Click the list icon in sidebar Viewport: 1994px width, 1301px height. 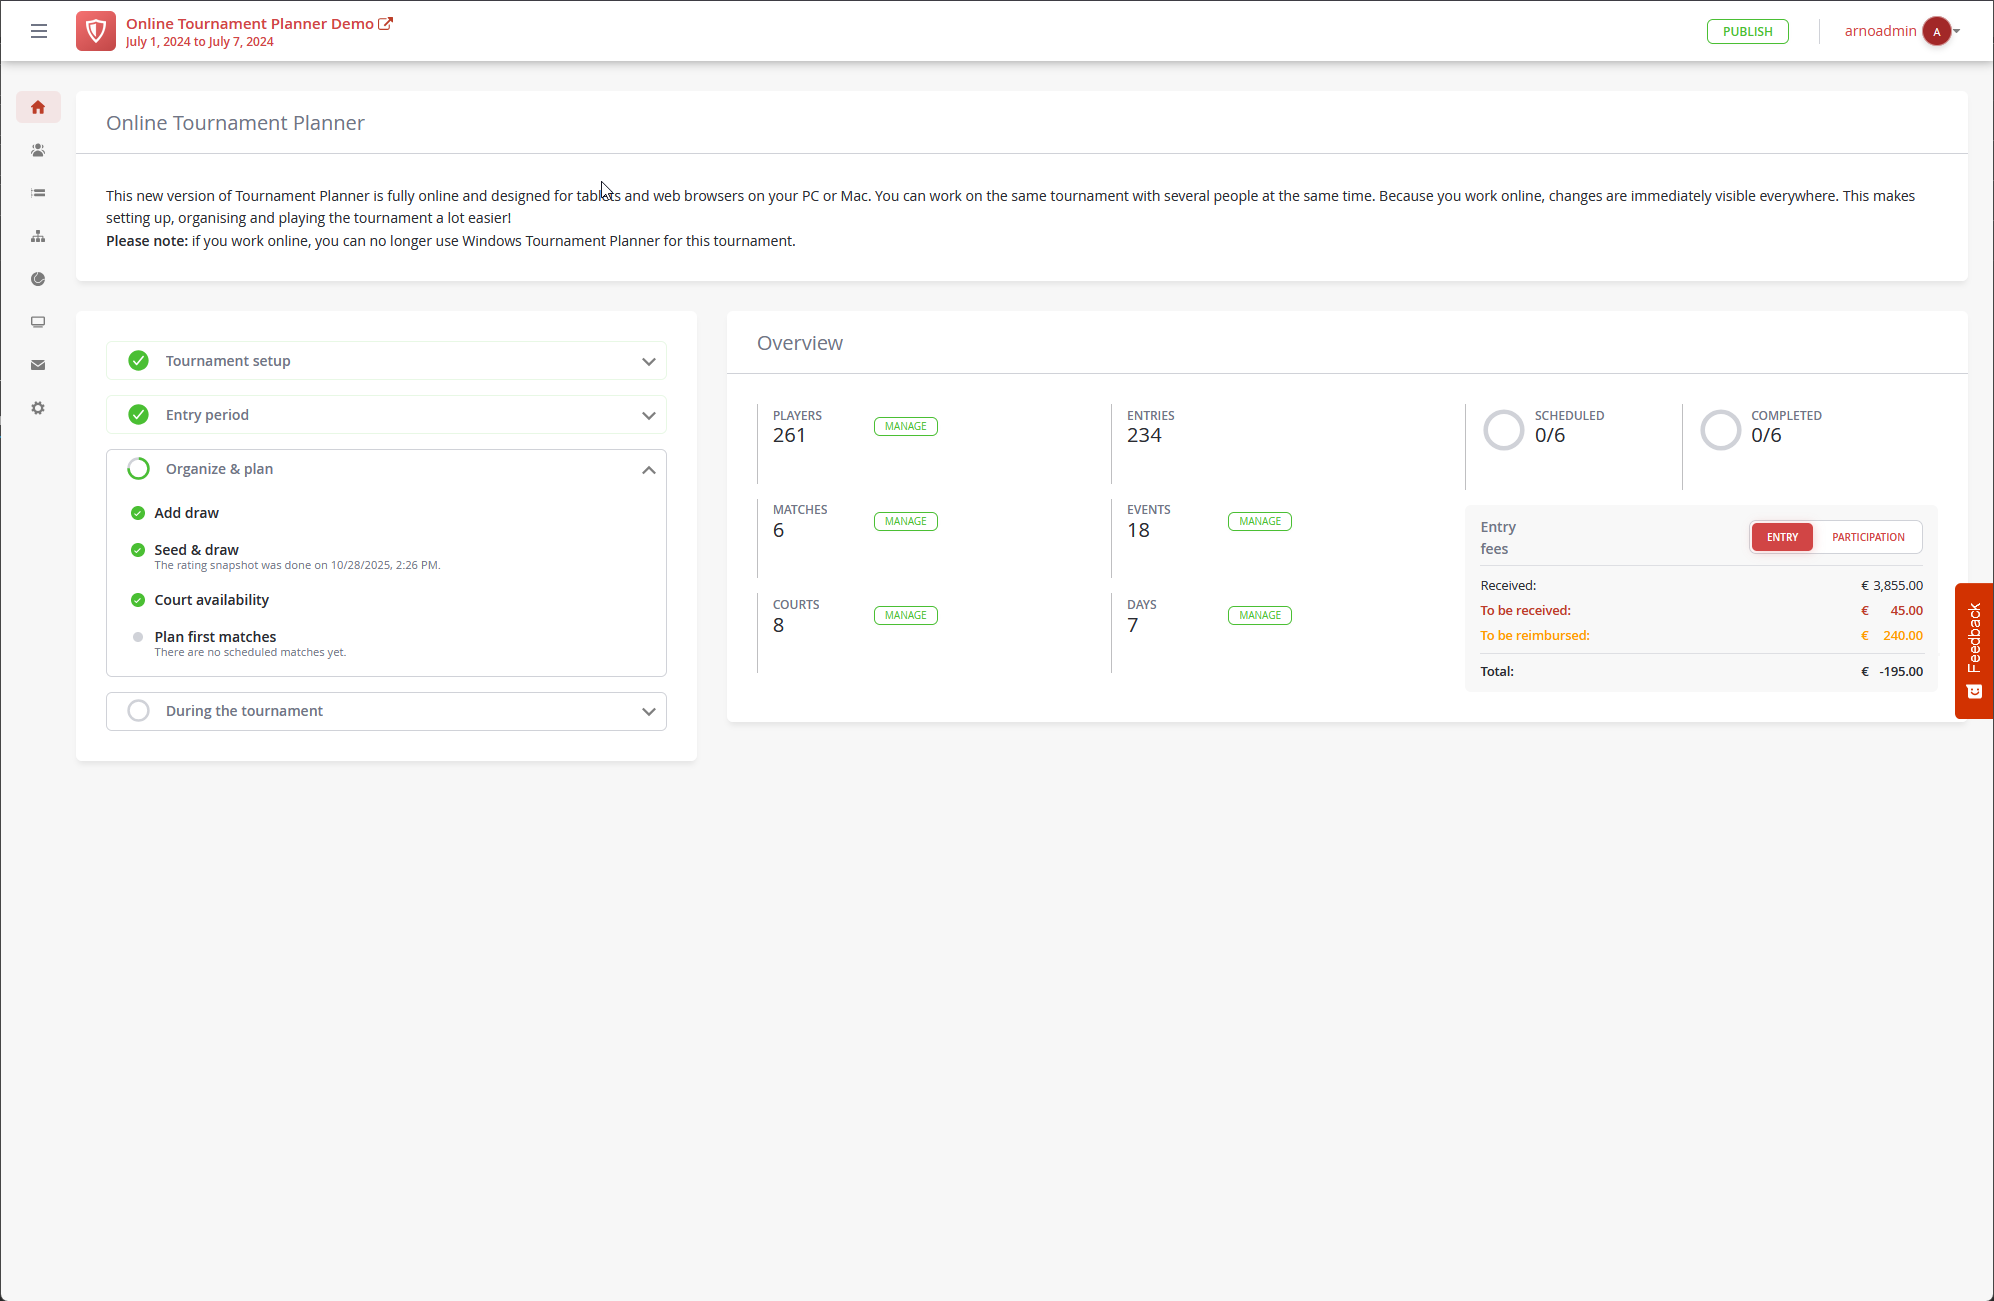pyautogui.click(x=38, y=193)
